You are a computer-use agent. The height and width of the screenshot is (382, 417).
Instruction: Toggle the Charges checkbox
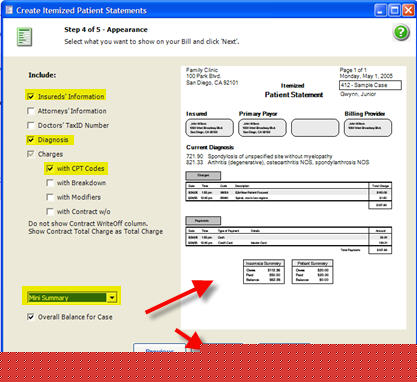(31, 154)
